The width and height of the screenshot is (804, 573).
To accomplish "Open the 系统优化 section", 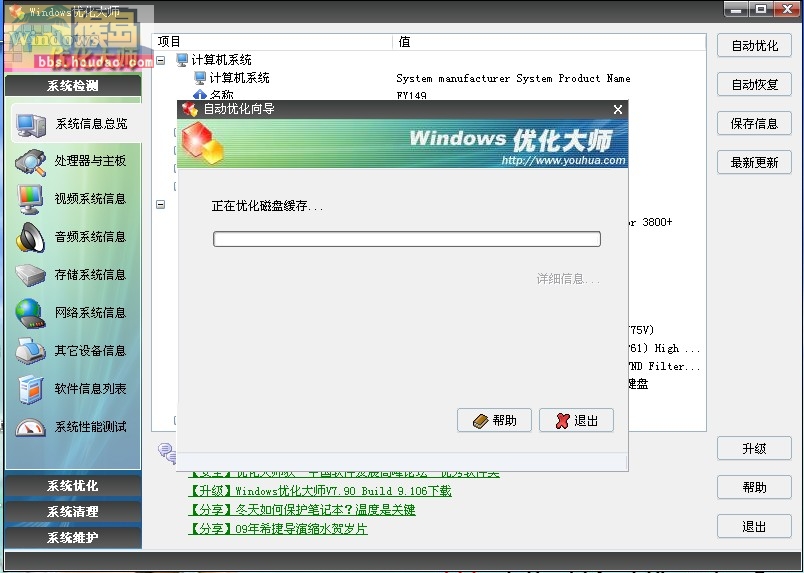I will (73, 485).
